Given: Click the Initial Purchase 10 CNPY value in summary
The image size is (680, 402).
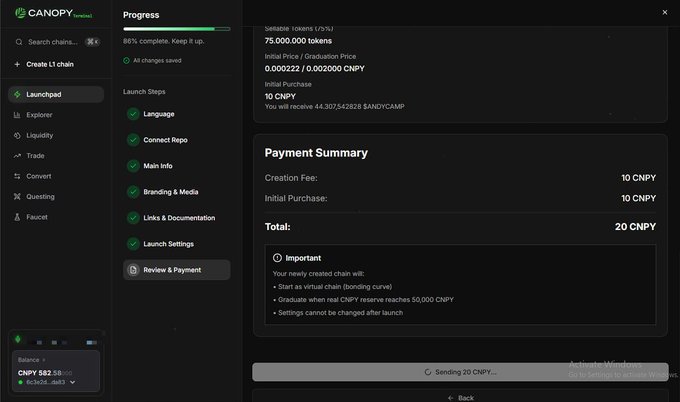Looking at the screenshot, I should point(638,198).
